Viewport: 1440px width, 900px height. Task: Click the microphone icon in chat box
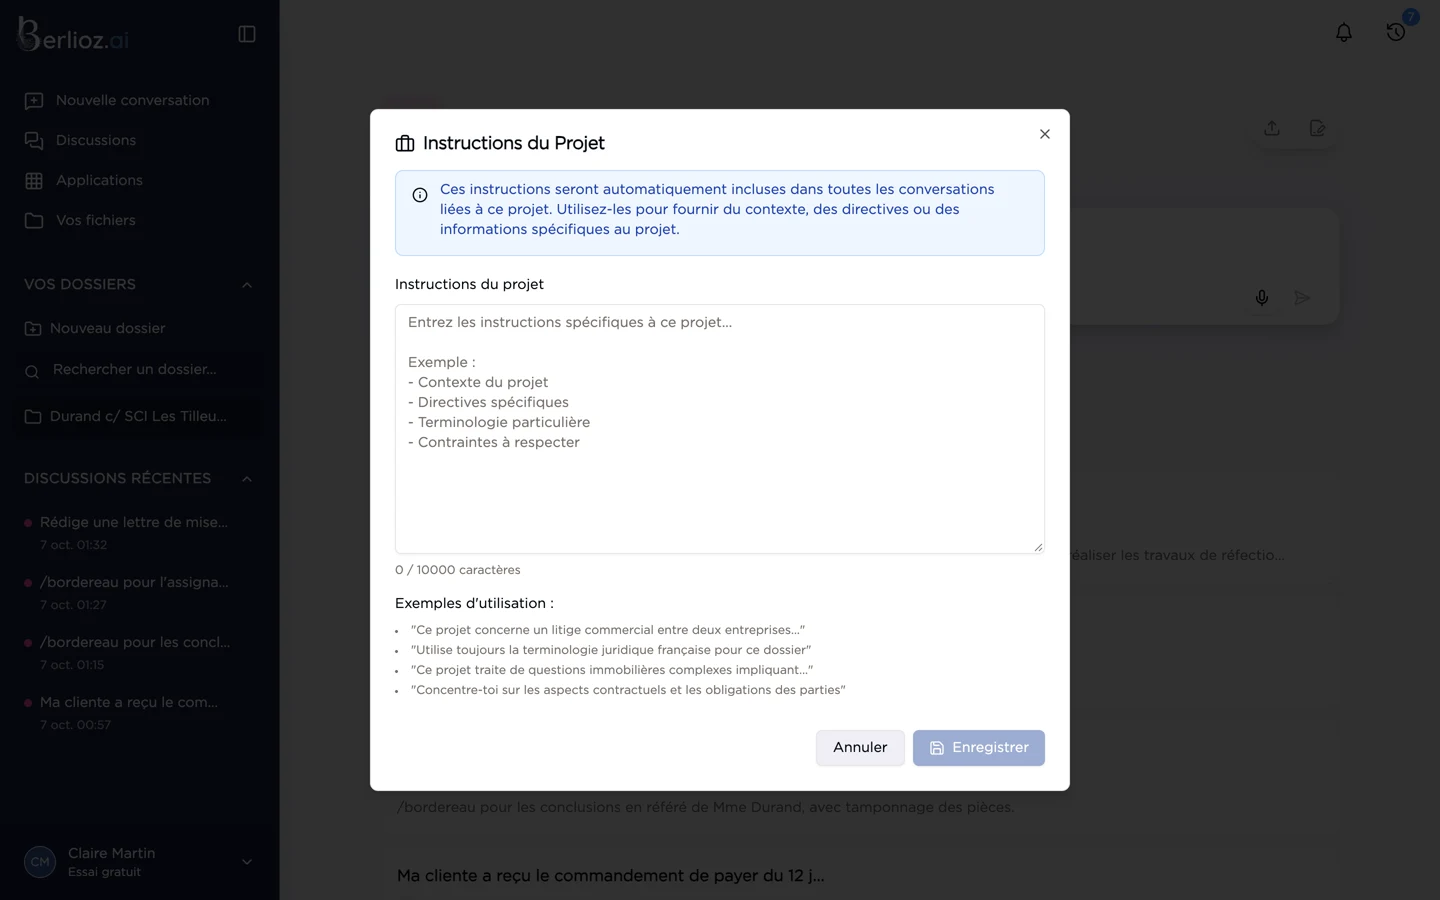pos(1262,298)
